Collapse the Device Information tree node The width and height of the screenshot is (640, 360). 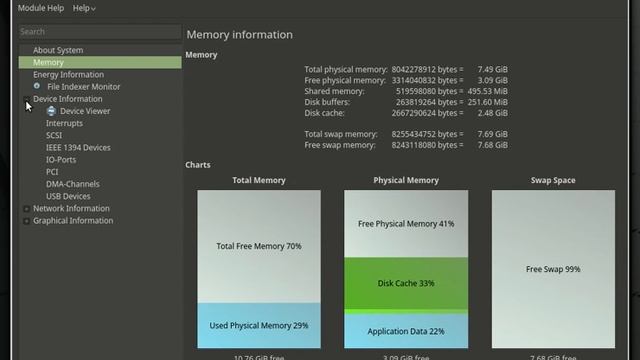pos(27,99)
